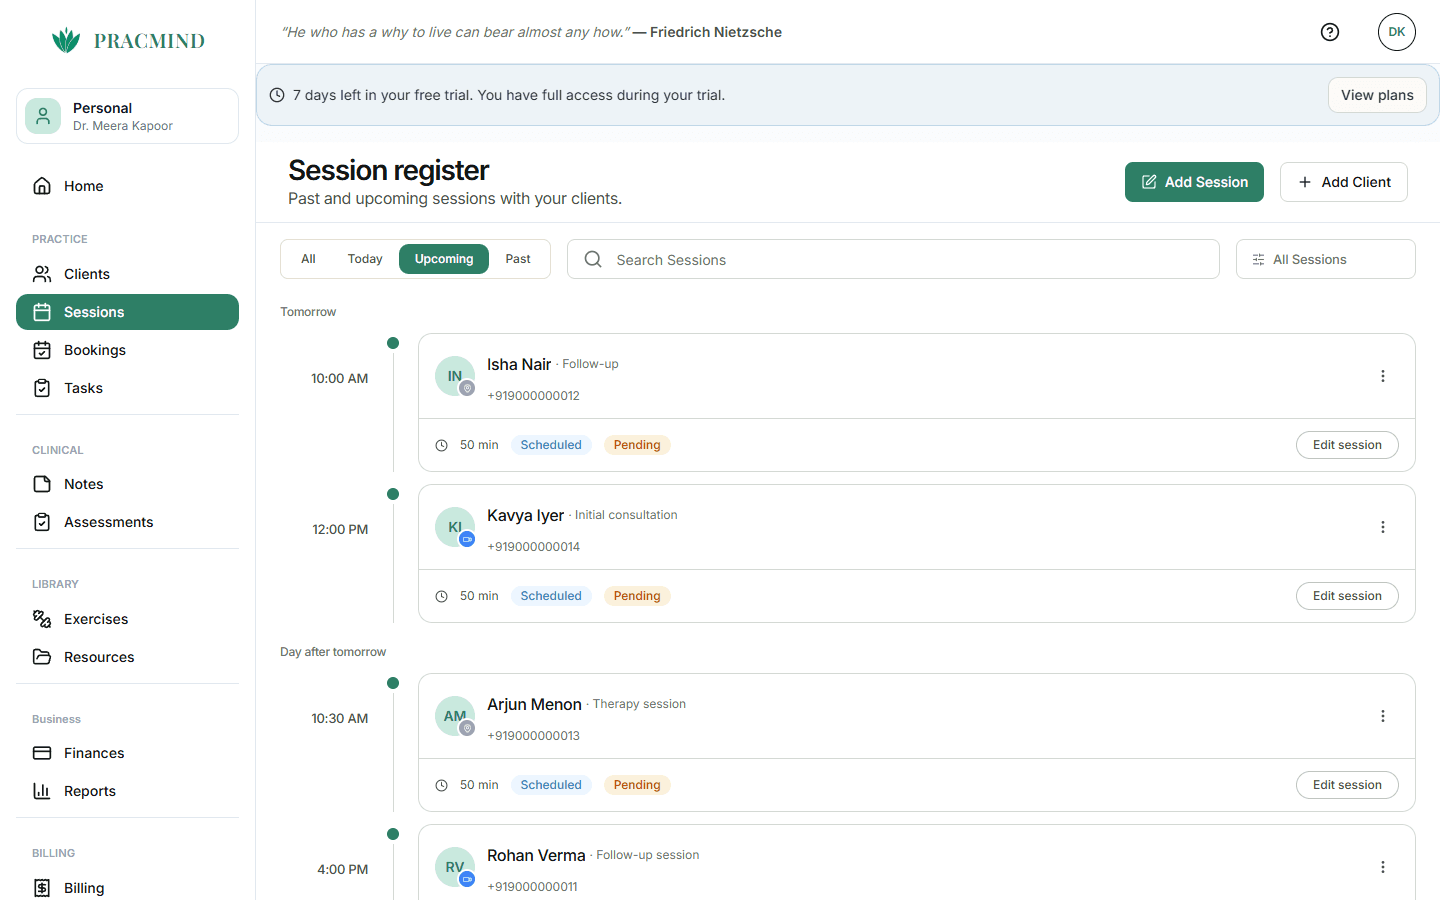Edit session for Arjun Menon
The height and width of the screenshot is (900, 1440).
point(1347,785)
